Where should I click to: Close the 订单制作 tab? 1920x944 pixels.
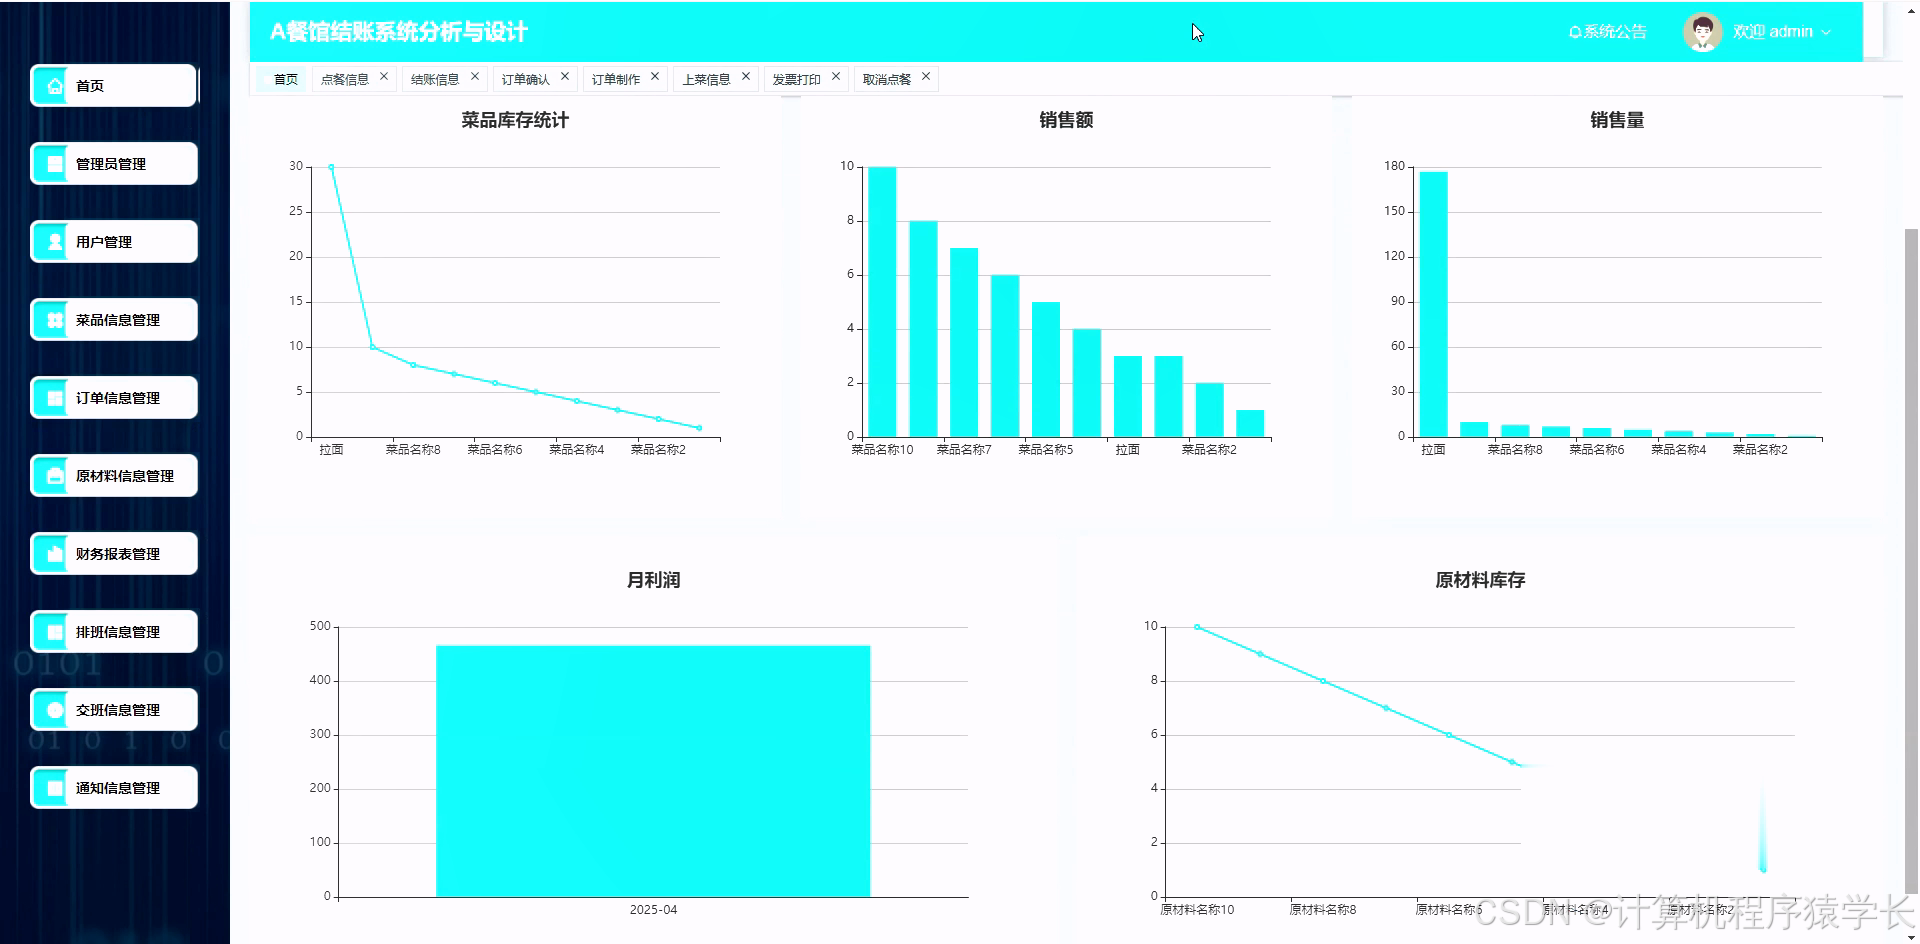click(x=655, y=76)
